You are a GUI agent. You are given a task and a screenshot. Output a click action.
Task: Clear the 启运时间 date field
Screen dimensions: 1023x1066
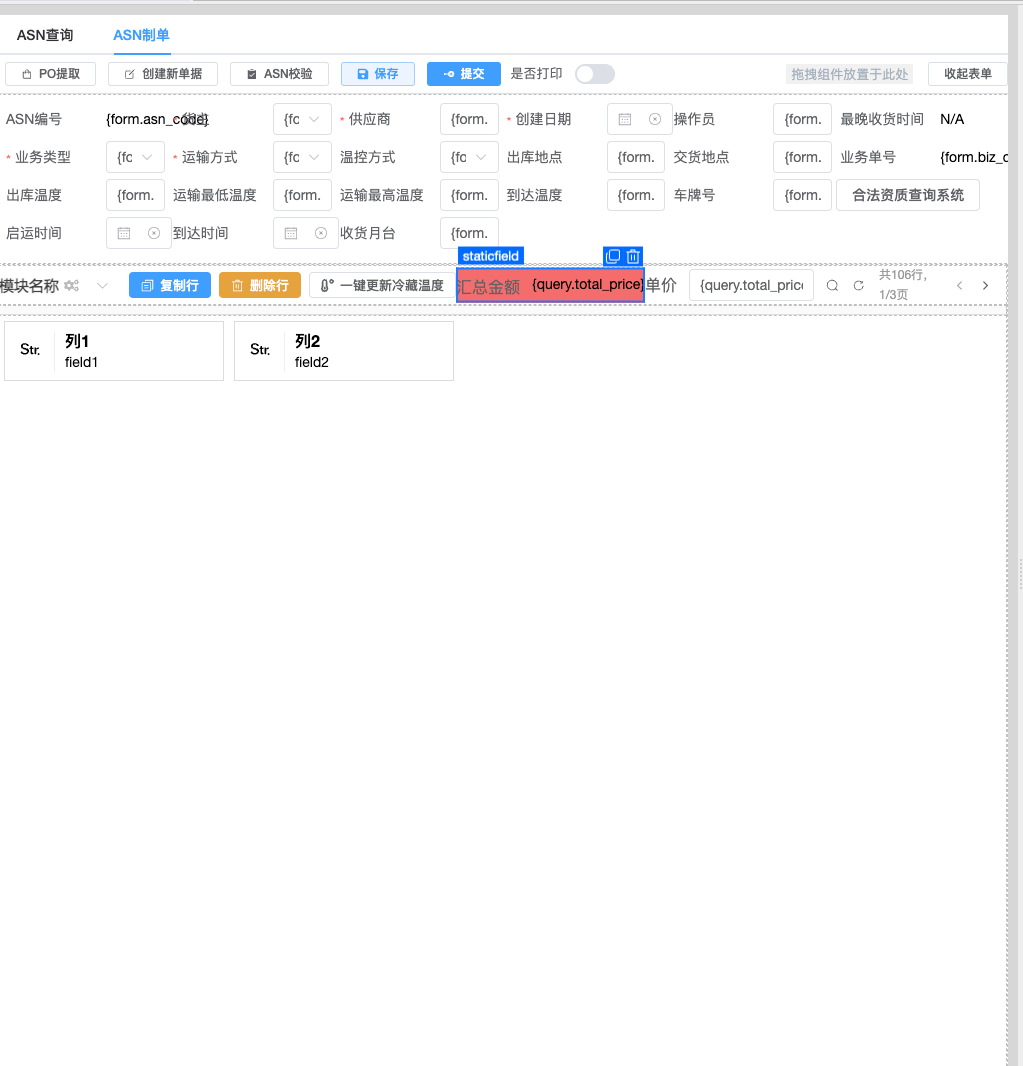(154, 233)
